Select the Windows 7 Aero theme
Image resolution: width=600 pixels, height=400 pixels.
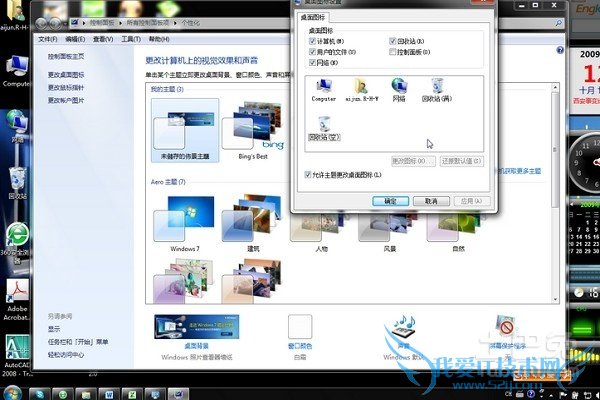[x=185, y=223]
